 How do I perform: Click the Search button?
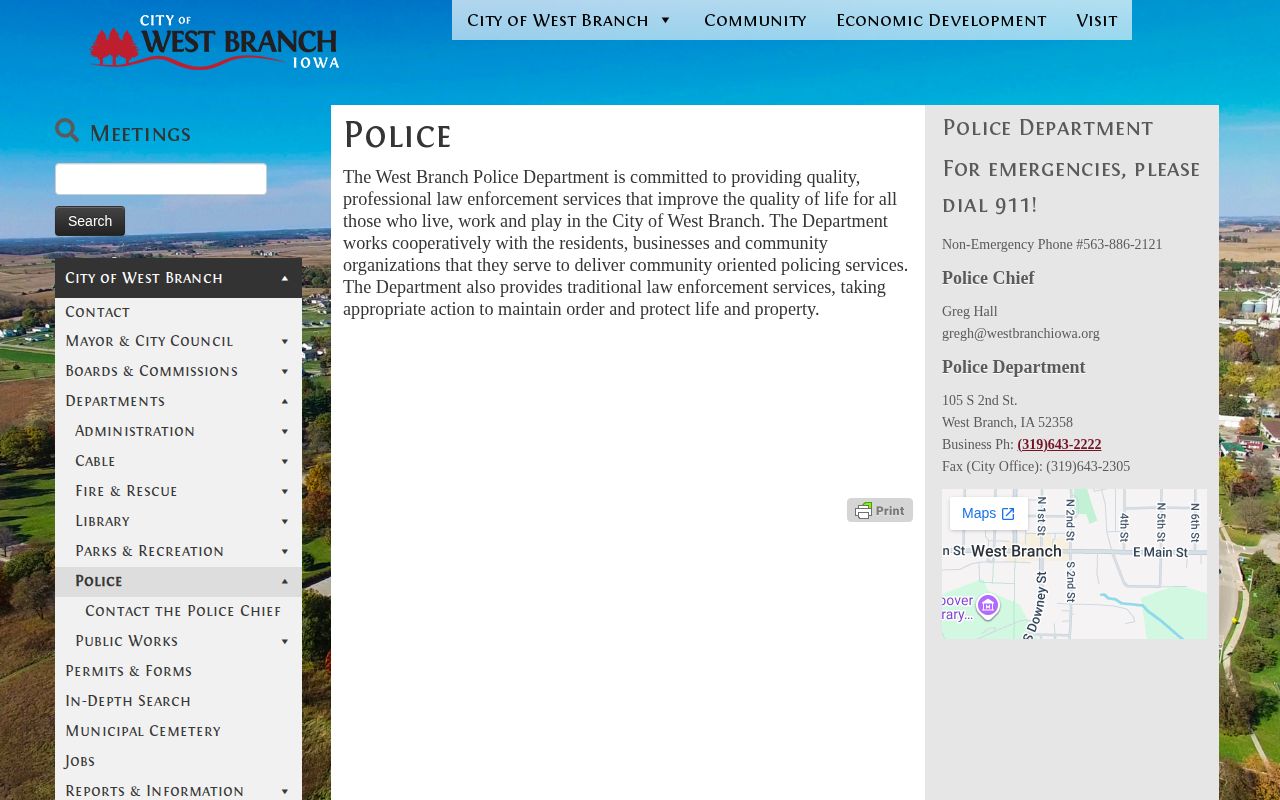(90, 221)
